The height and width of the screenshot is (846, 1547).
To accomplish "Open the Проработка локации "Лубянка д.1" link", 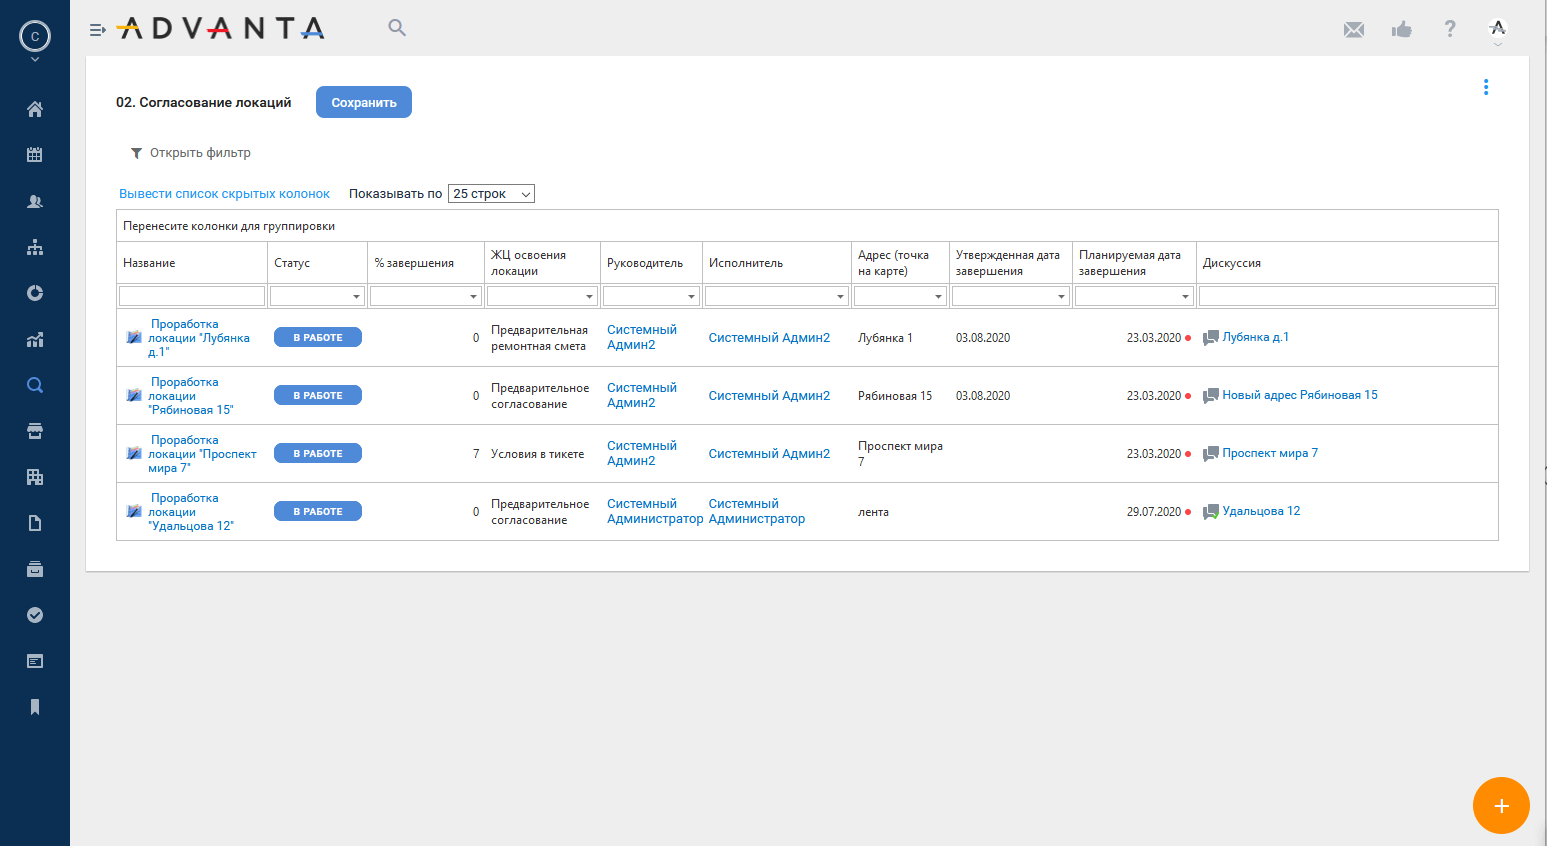I will [x=199, y=338].
